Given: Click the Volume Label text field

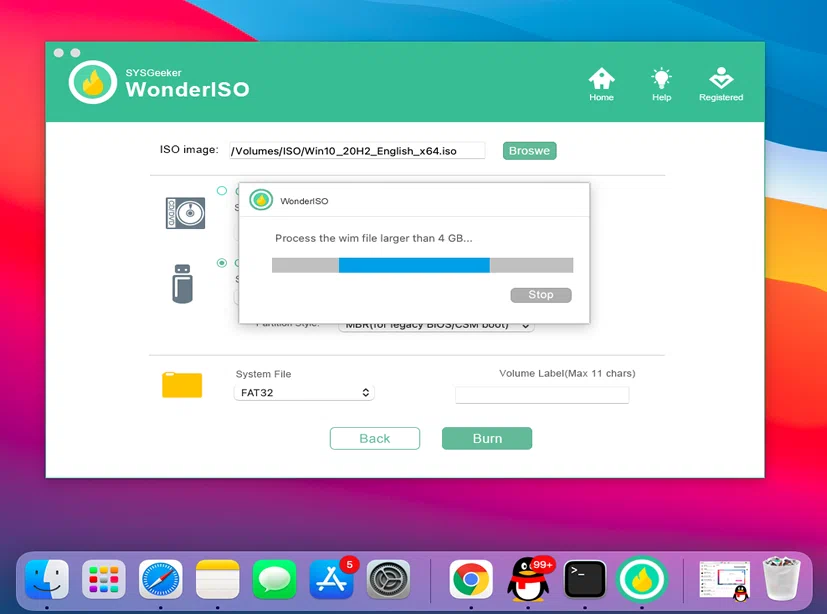Looking at the screenshot, I should tap(542, 394).
